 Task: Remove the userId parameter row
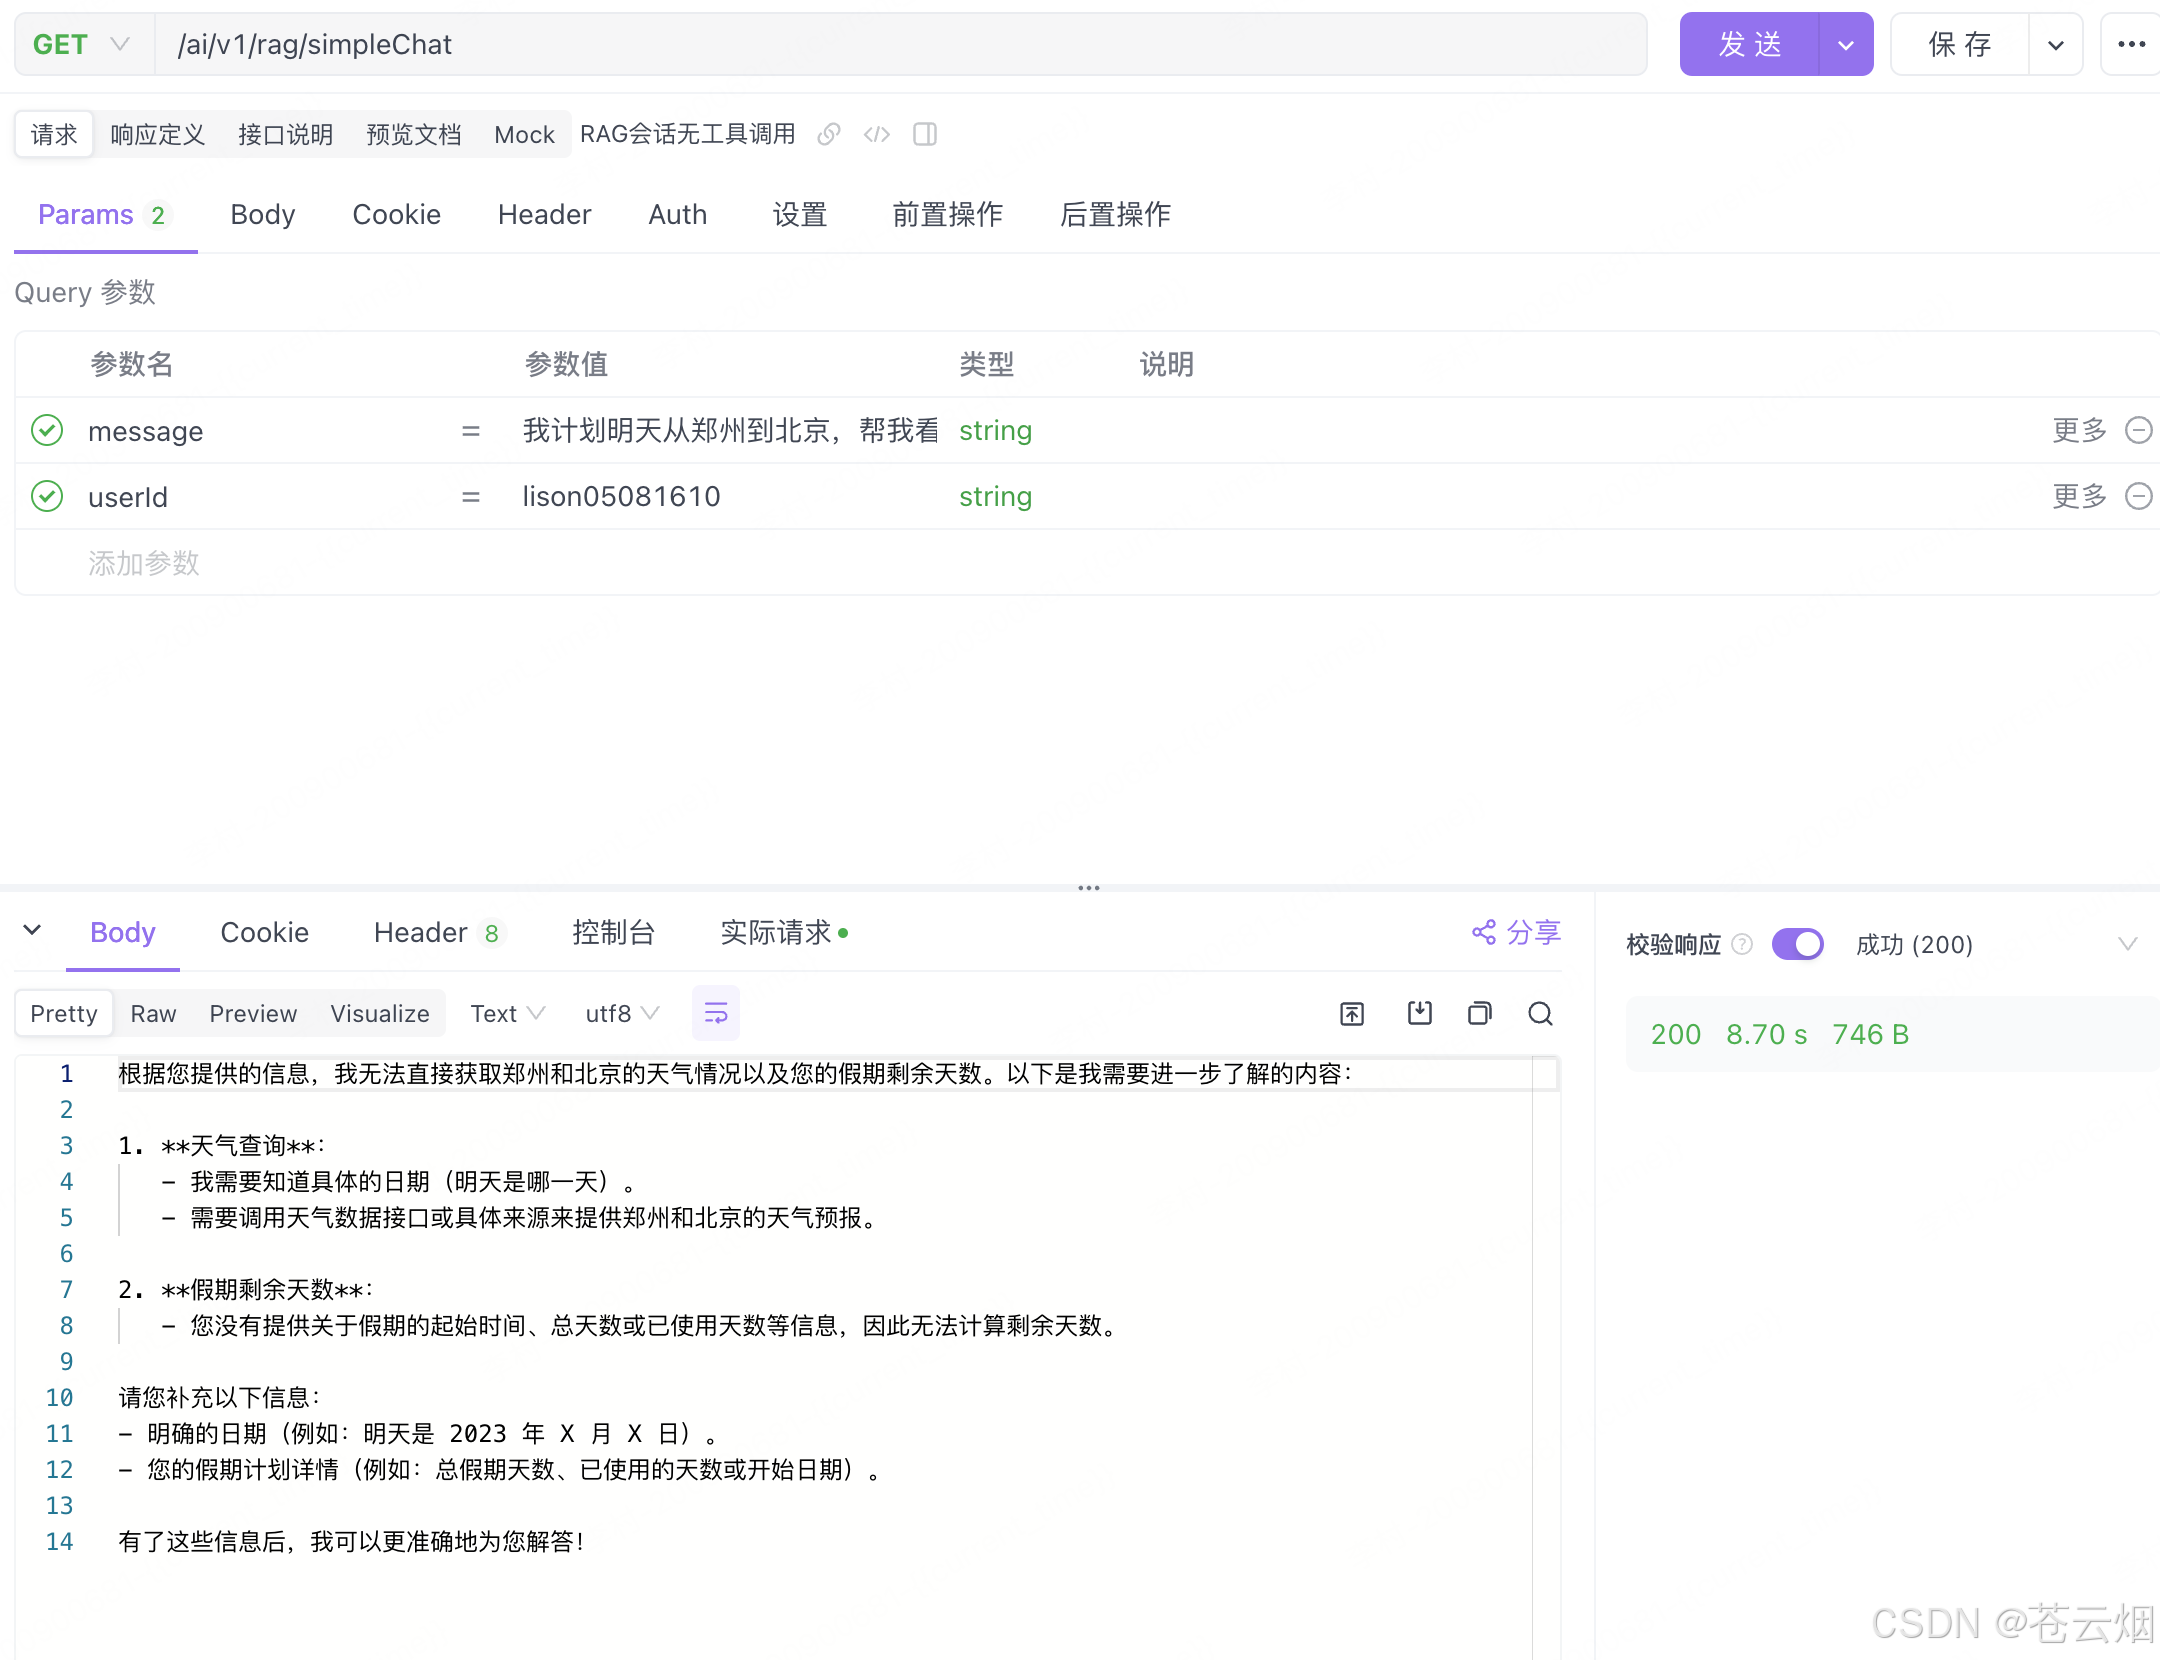pyautogui.click(x=2138, y=496)
